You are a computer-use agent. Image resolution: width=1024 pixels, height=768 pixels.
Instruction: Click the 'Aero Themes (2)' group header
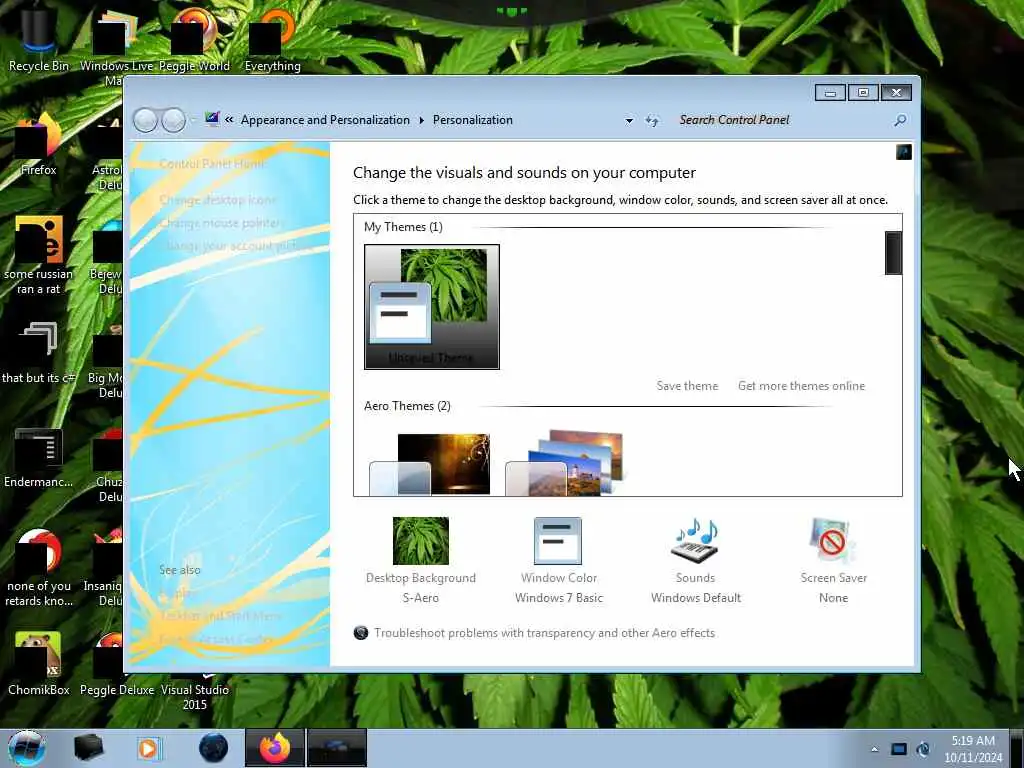tap(407, 406)
